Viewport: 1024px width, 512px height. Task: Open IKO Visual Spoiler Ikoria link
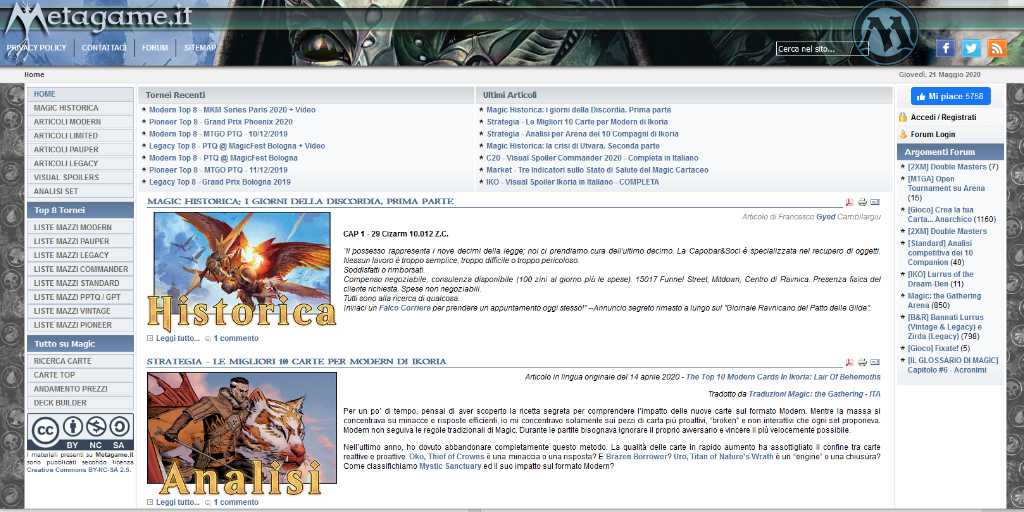click(573, 182)
